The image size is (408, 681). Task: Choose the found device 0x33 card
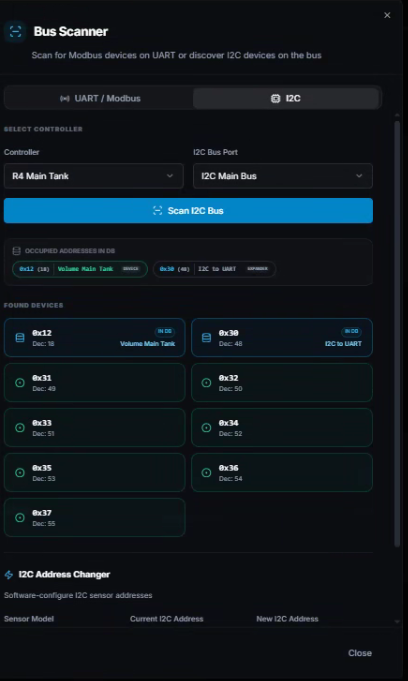(x=95, y=427)
